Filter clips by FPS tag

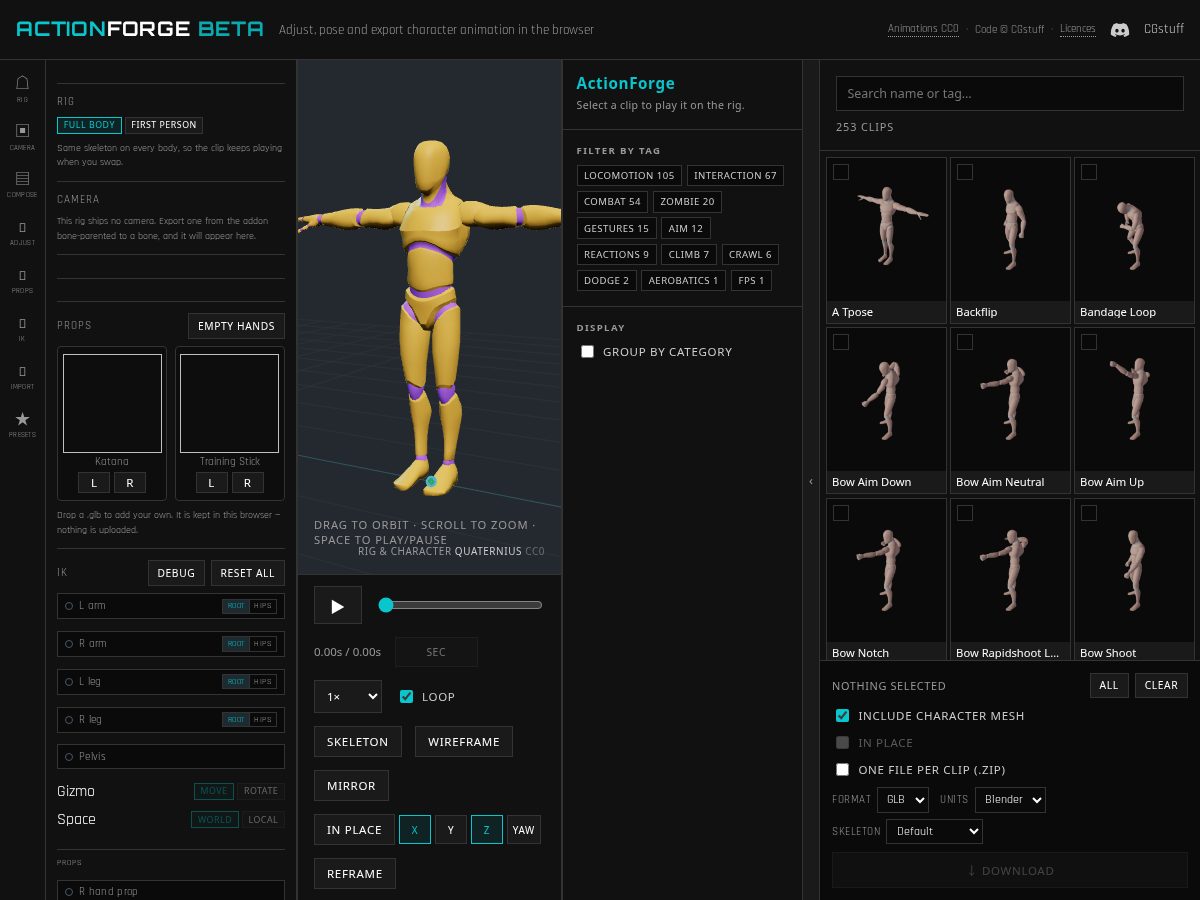(x=751, y=280)
